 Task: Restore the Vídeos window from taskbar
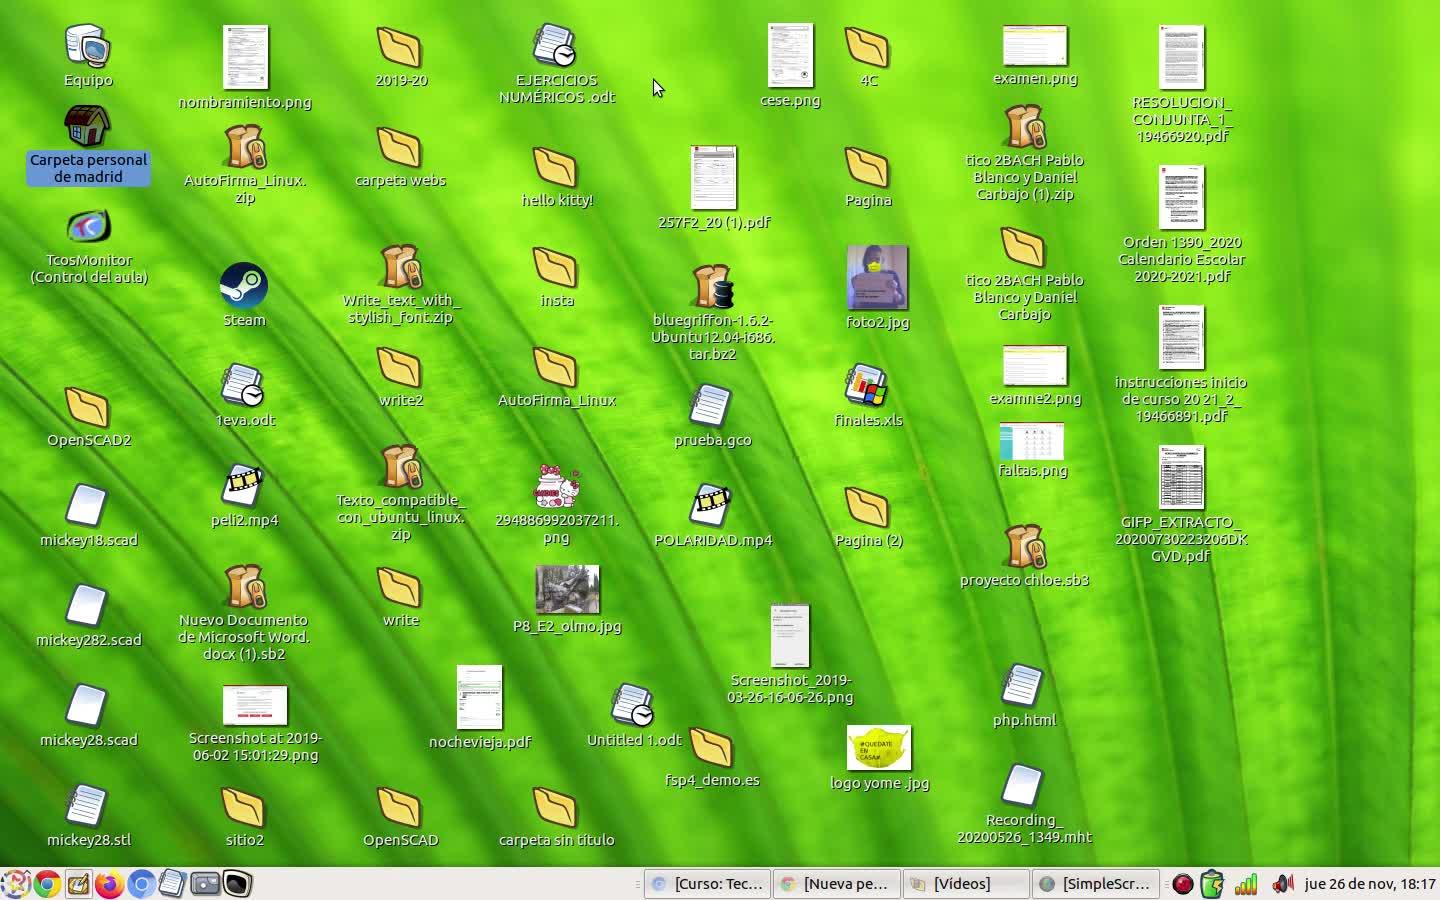click(x=966, y=884)
